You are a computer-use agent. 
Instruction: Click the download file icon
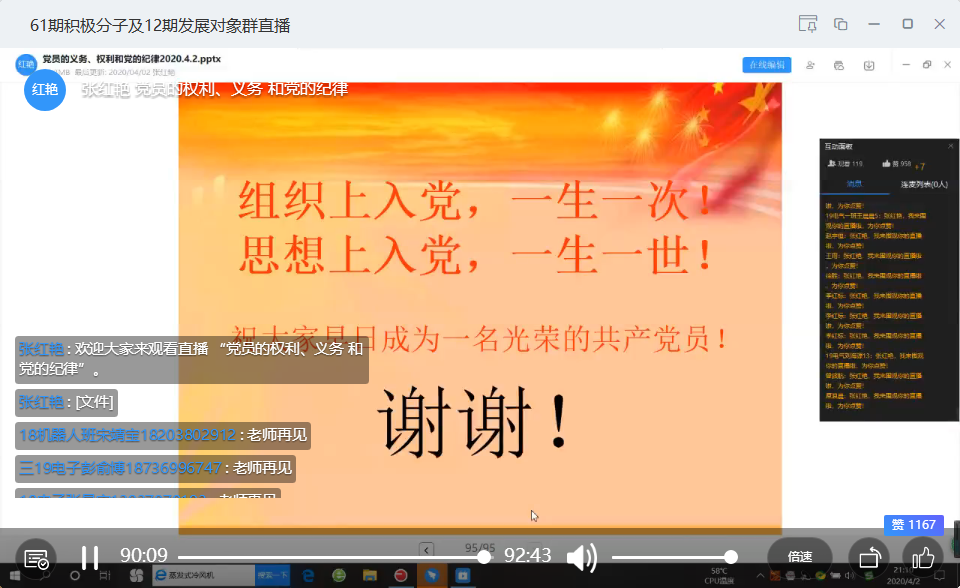pyautogui.click(x=869, y=65)
